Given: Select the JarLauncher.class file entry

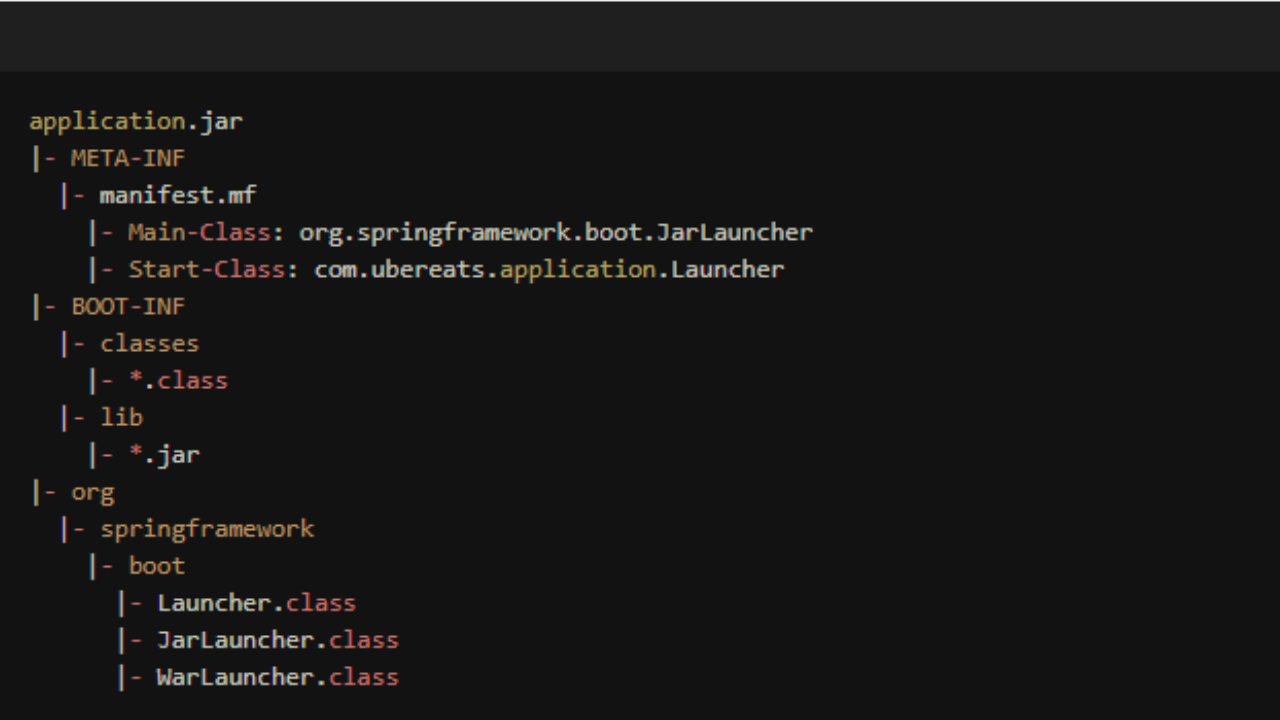Looking at the screenshot, I should pyautogui.click(x=278, y=639).
